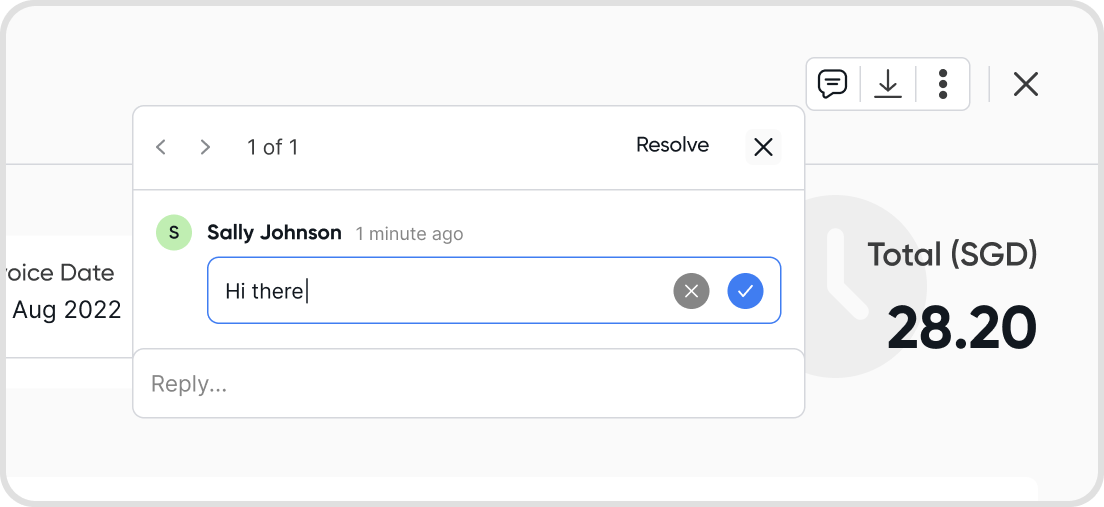The image size is (1104, 507).
Task: Click the Sally Johnson author name
Action: pos(274,233)
